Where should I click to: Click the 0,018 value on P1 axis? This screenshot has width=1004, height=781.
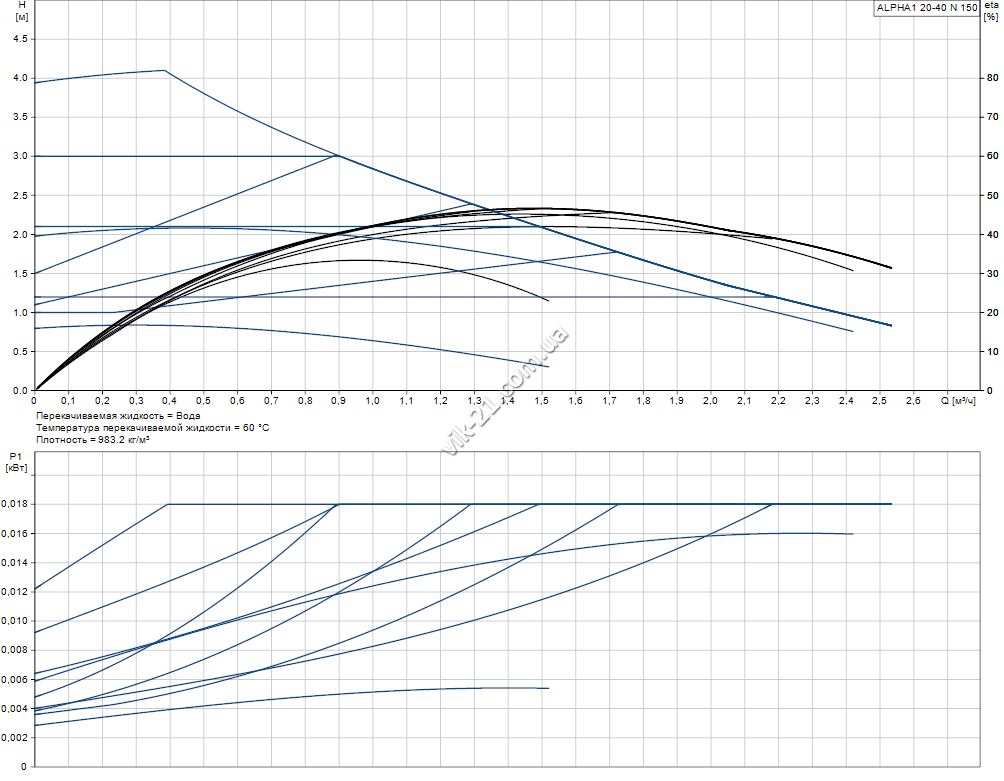(14, 504)
